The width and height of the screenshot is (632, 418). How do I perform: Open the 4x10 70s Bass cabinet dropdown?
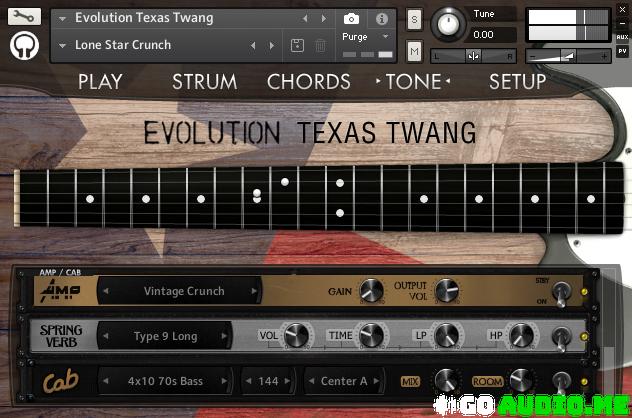coord(165,381)
